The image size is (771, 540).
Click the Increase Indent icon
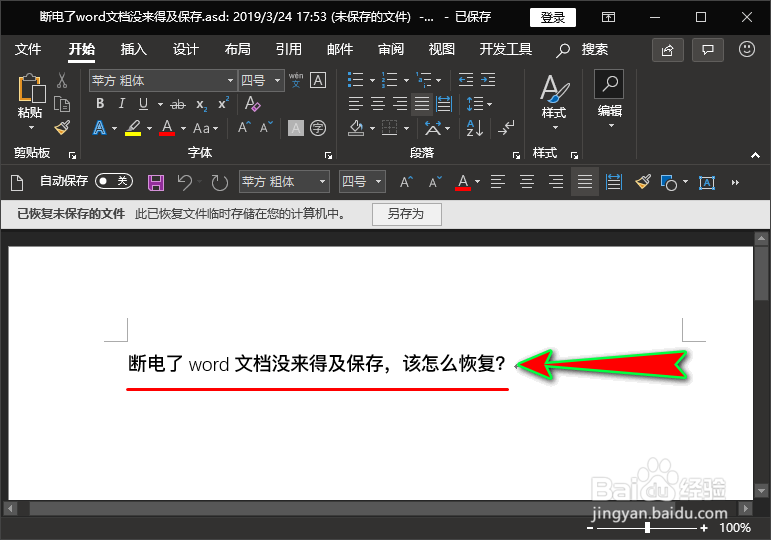click(x=488, y=80)
